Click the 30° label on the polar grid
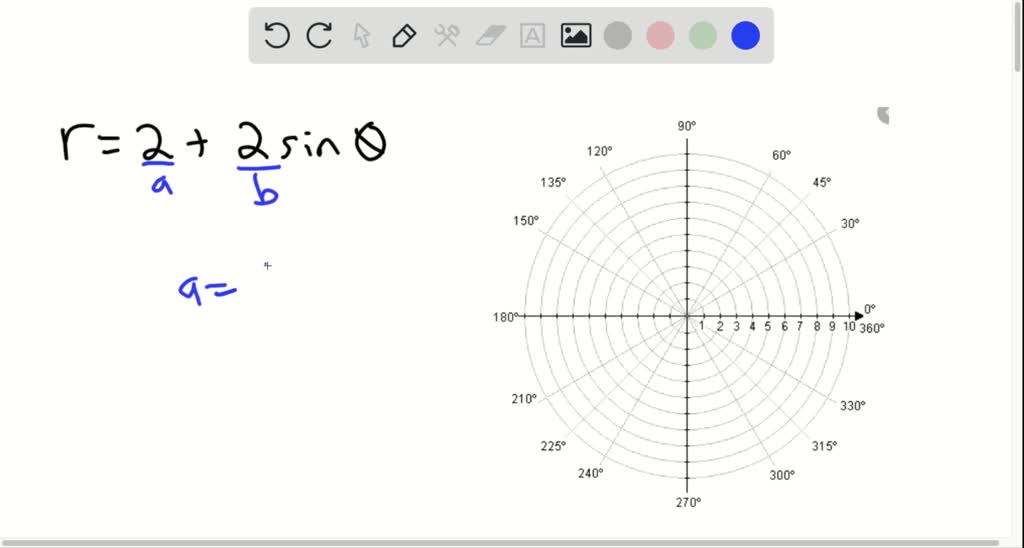 850,223
